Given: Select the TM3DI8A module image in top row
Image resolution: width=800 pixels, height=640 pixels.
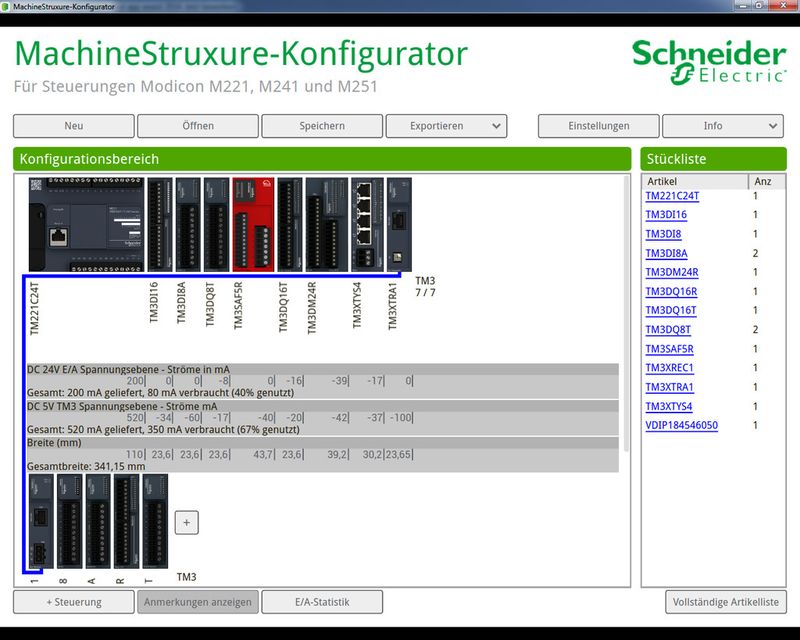Looking at the screenshot, I should [x=188, y=225].
